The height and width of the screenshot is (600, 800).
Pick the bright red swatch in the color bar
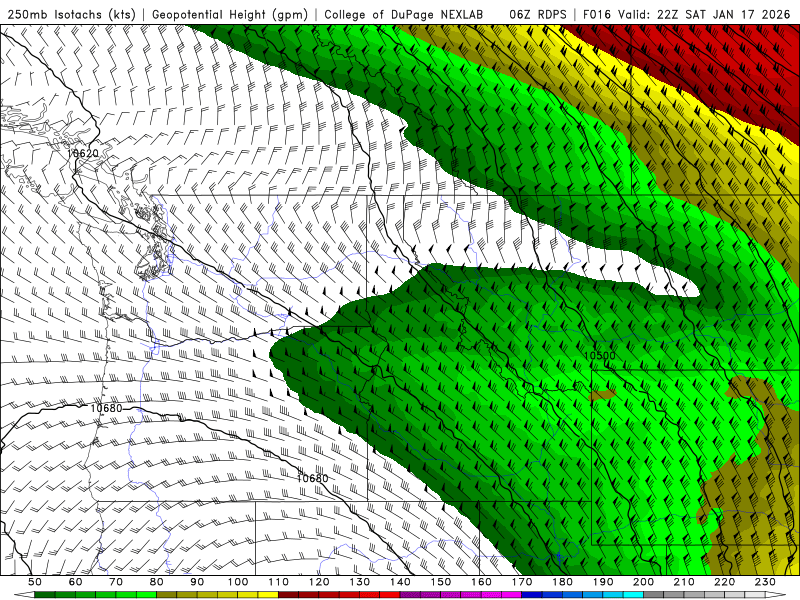coord(390,595)
